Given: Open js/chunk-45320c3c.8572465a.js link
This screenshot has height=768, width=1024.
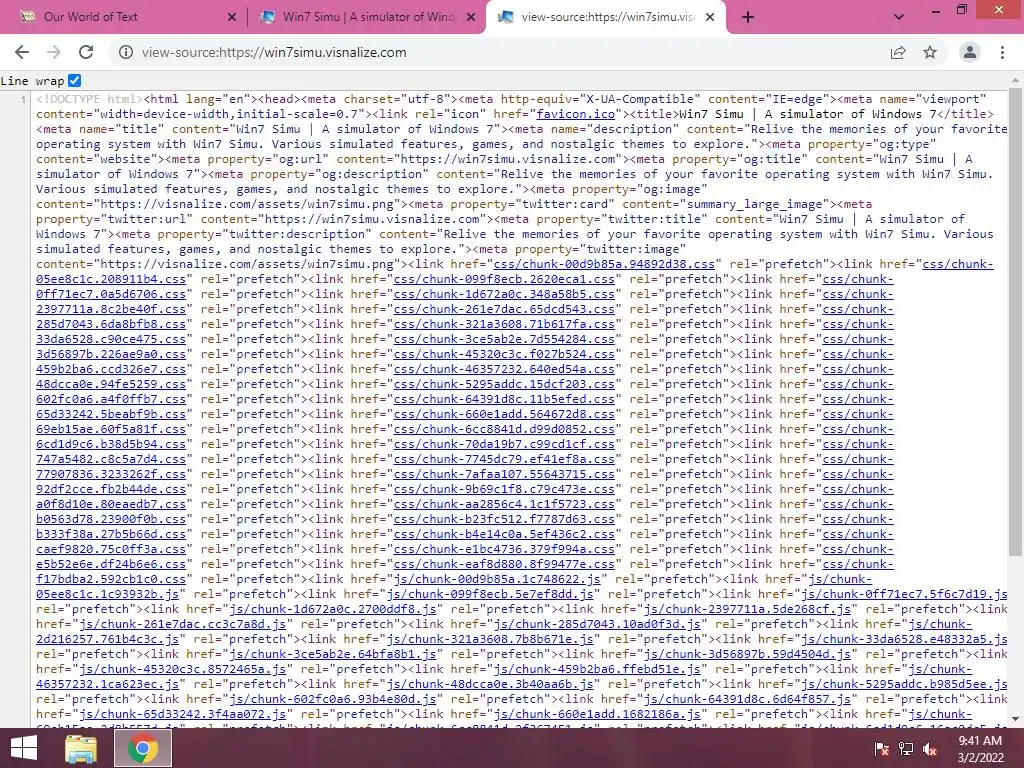Looking at the screenshot, I should pos(182,669).
